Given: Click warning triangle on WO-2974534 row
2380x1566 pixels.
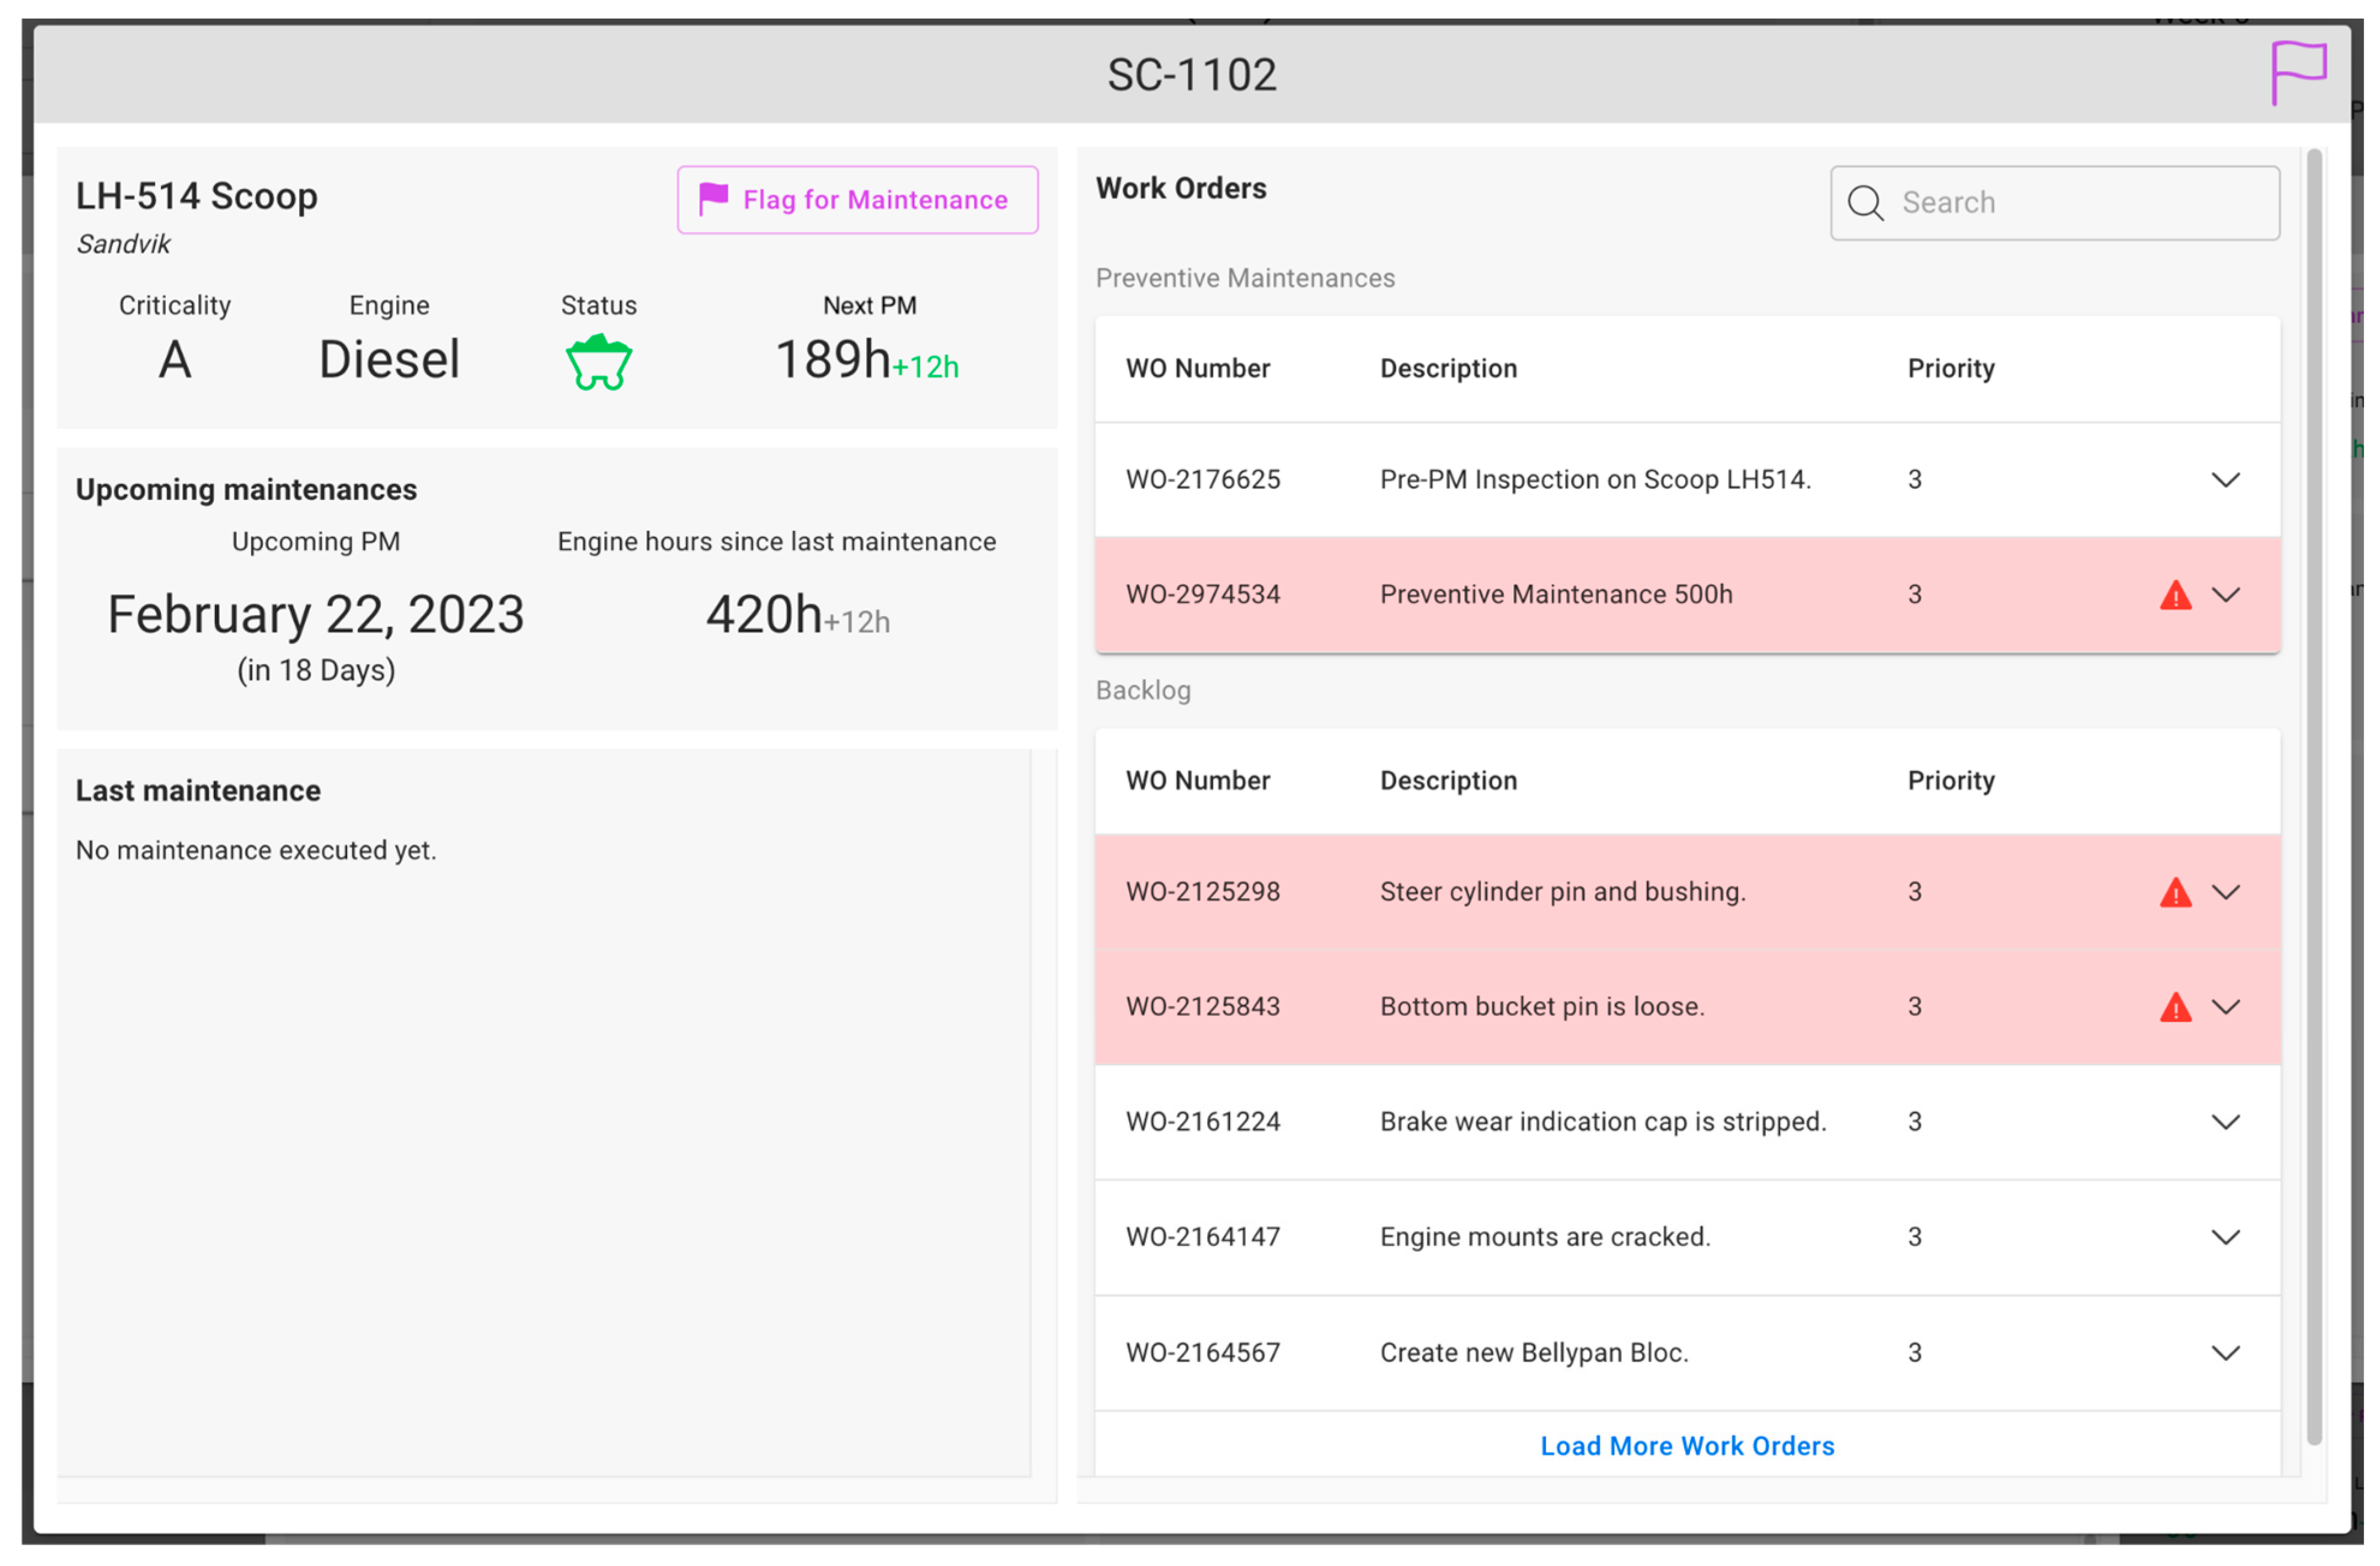Looking at the screenshot, I should tap(2175, 596).
